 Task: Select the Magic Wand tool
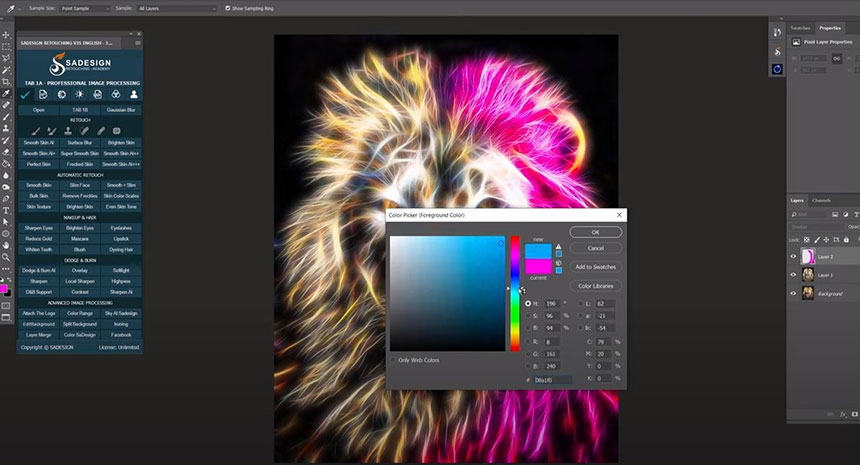(x=6, y=70)
